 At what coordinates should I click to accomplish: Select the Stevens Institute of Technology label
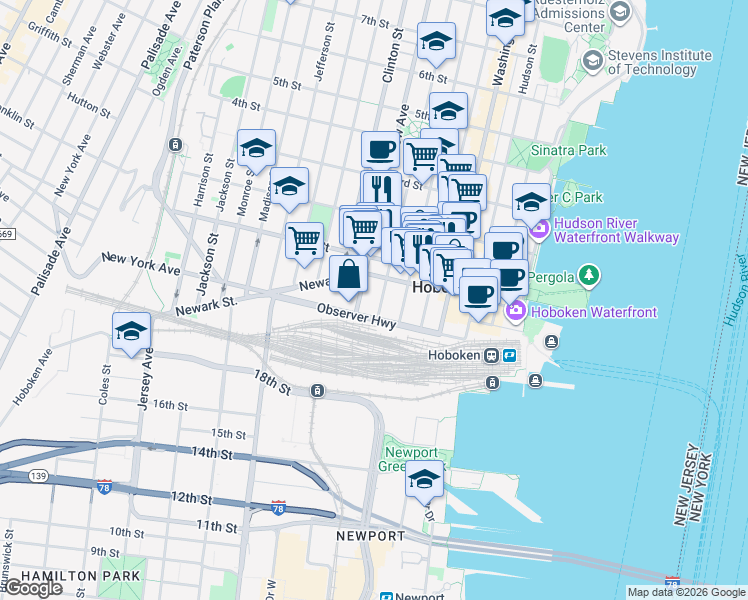[x=660, y=62]
